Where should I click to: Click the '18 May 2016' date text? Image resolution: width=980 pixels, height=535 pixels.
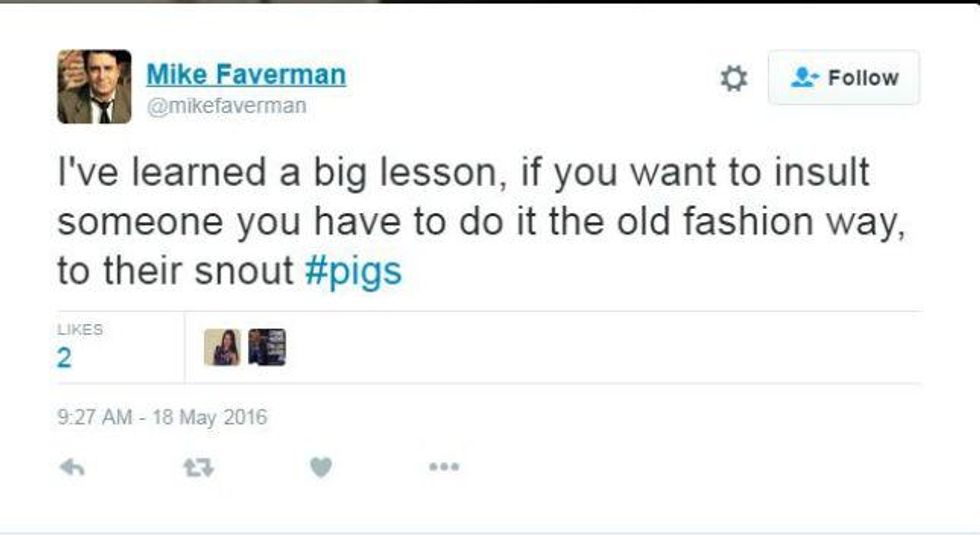click(209, 417)
